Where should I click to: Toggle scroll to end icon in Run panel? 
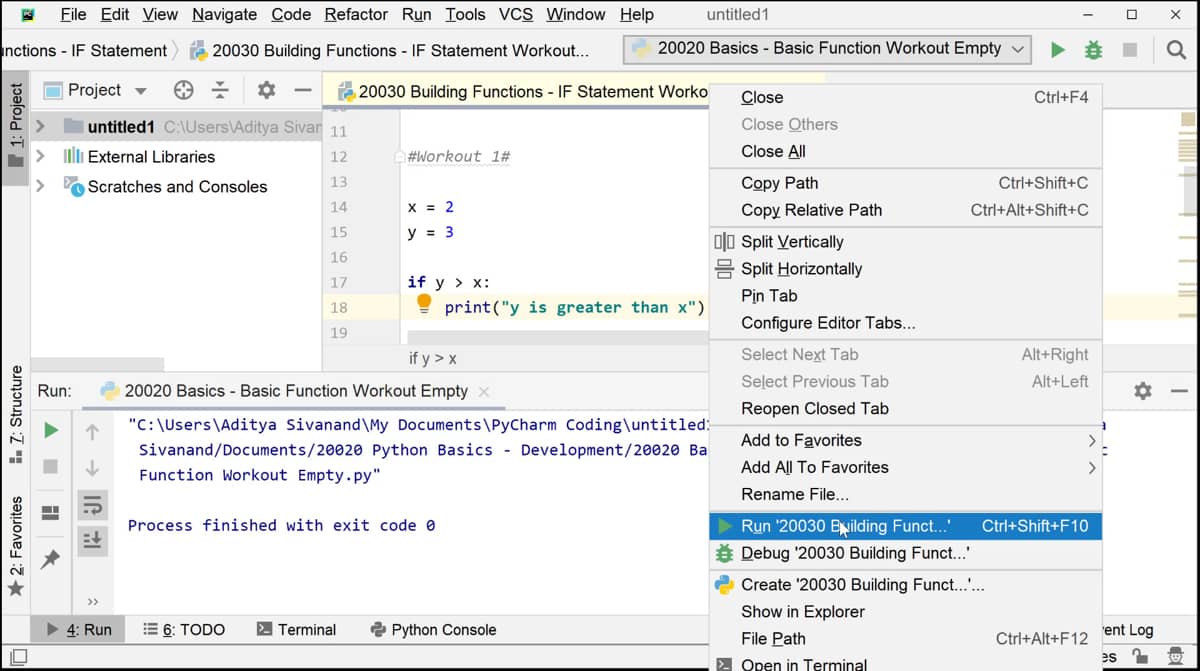92,539
